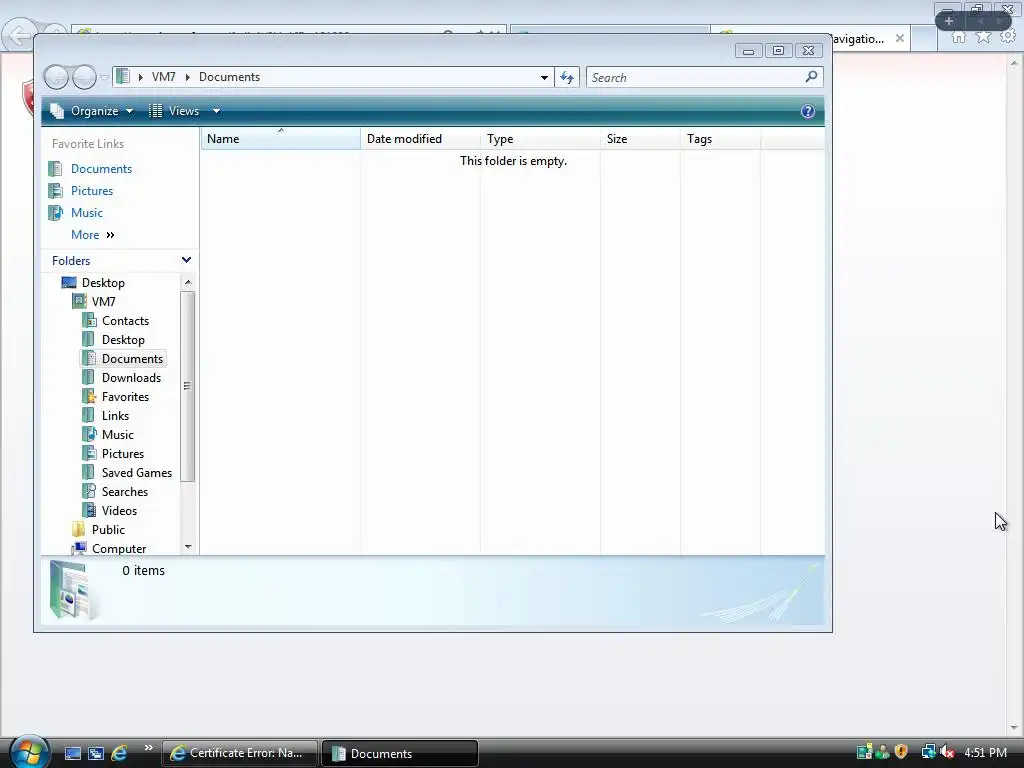This screenshot has height=768, width=1024.
Task: Click the Favorites star folder icon
Action: (x=89, y=396)
